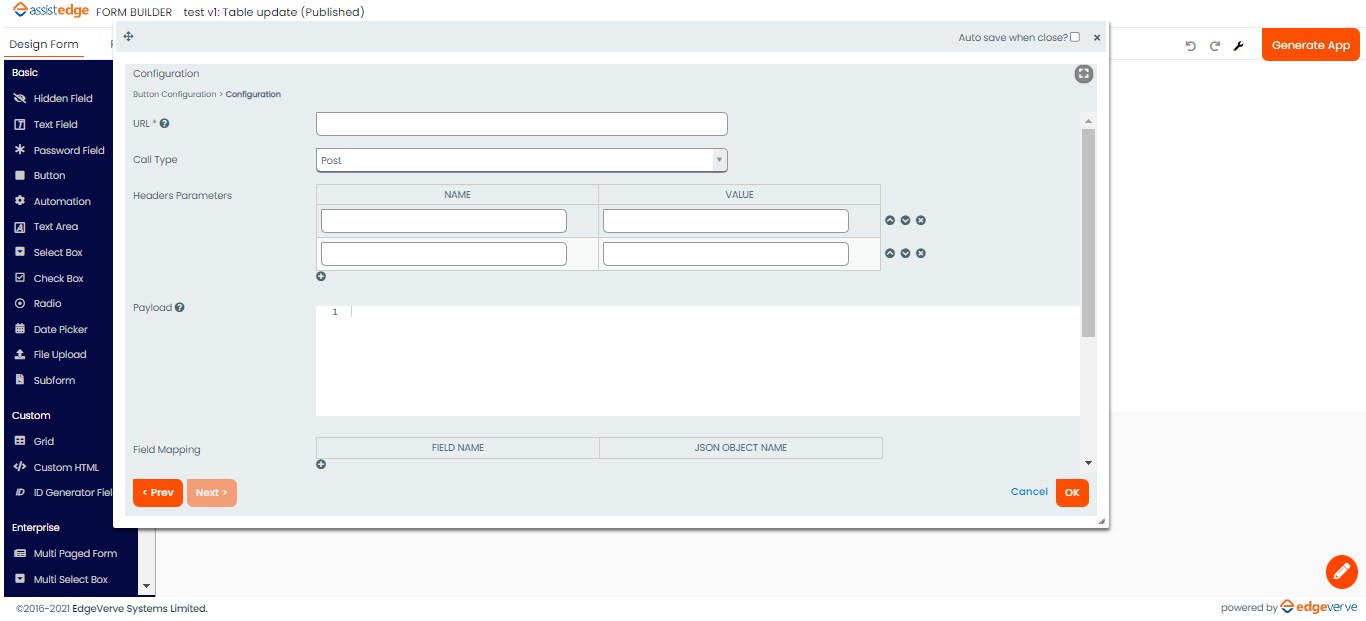Open the wrench settings icon

(x=1238, y=46)
